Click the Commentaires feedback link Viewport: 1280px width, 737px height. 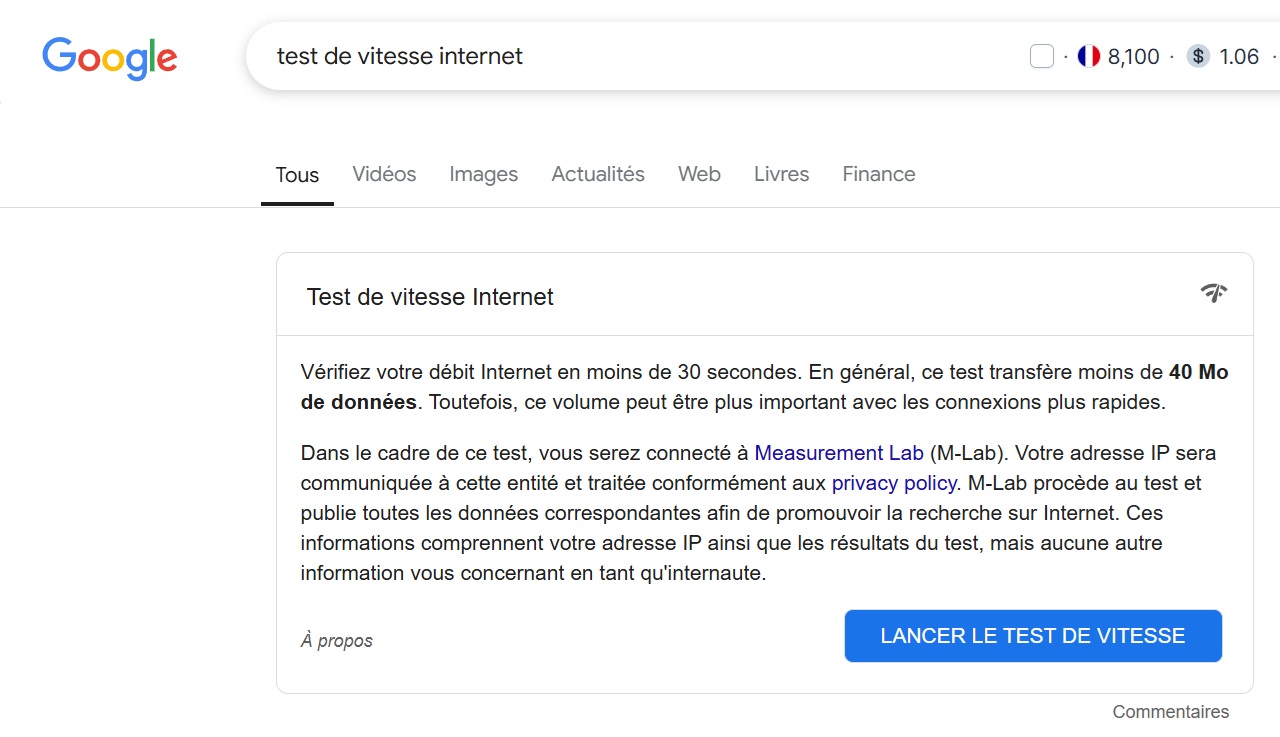(1171, 711)
